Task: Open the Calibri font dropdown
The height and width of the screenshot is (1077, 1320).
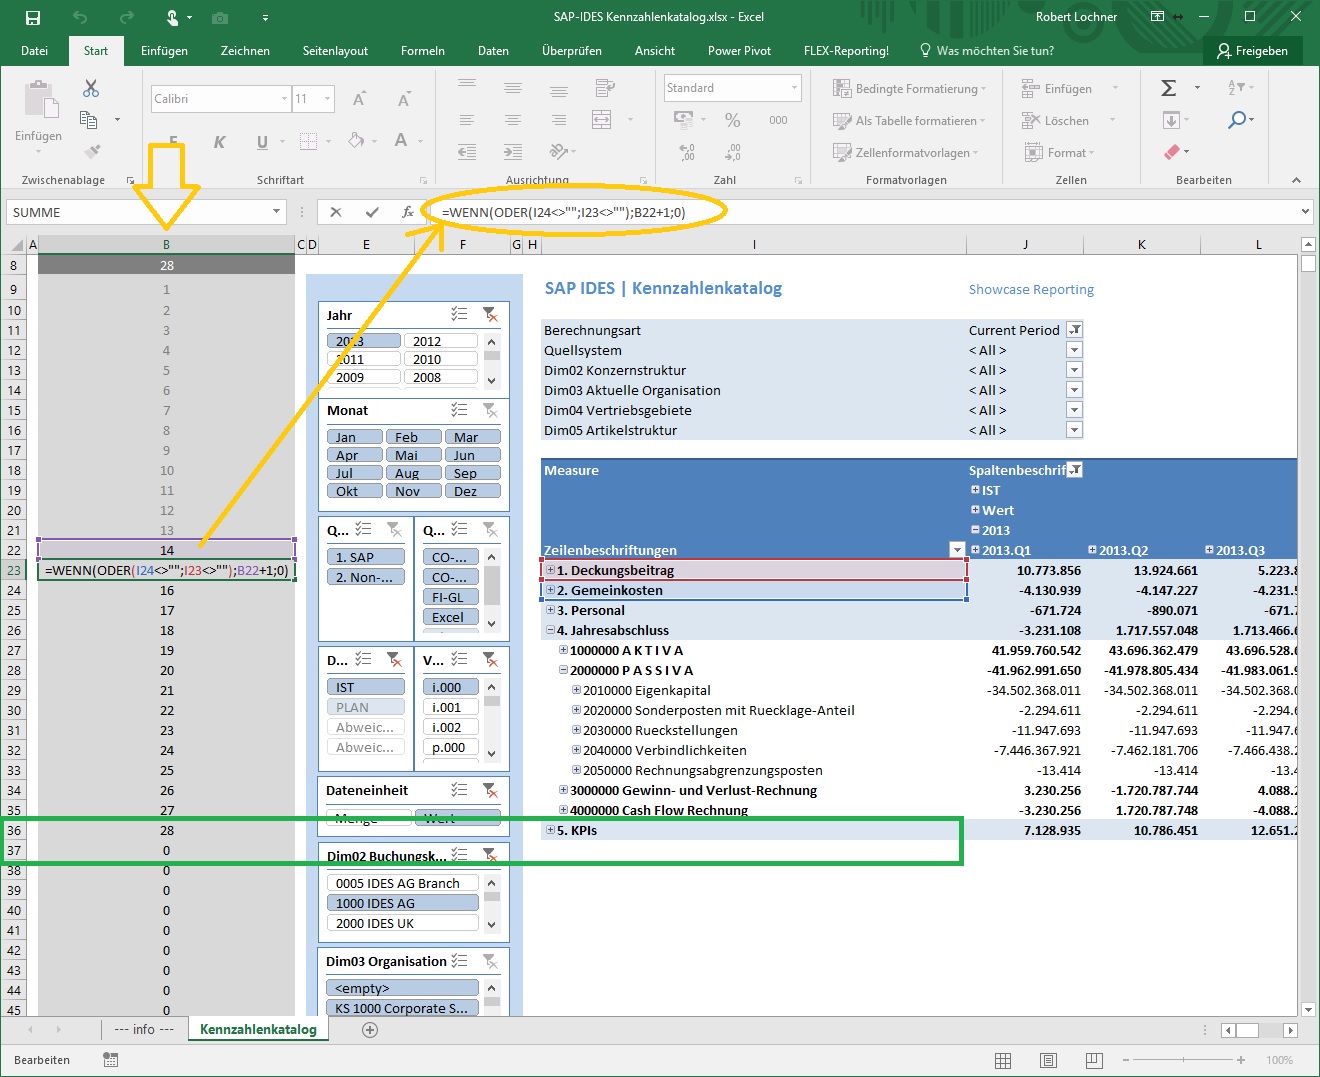Action: (284, 98)
